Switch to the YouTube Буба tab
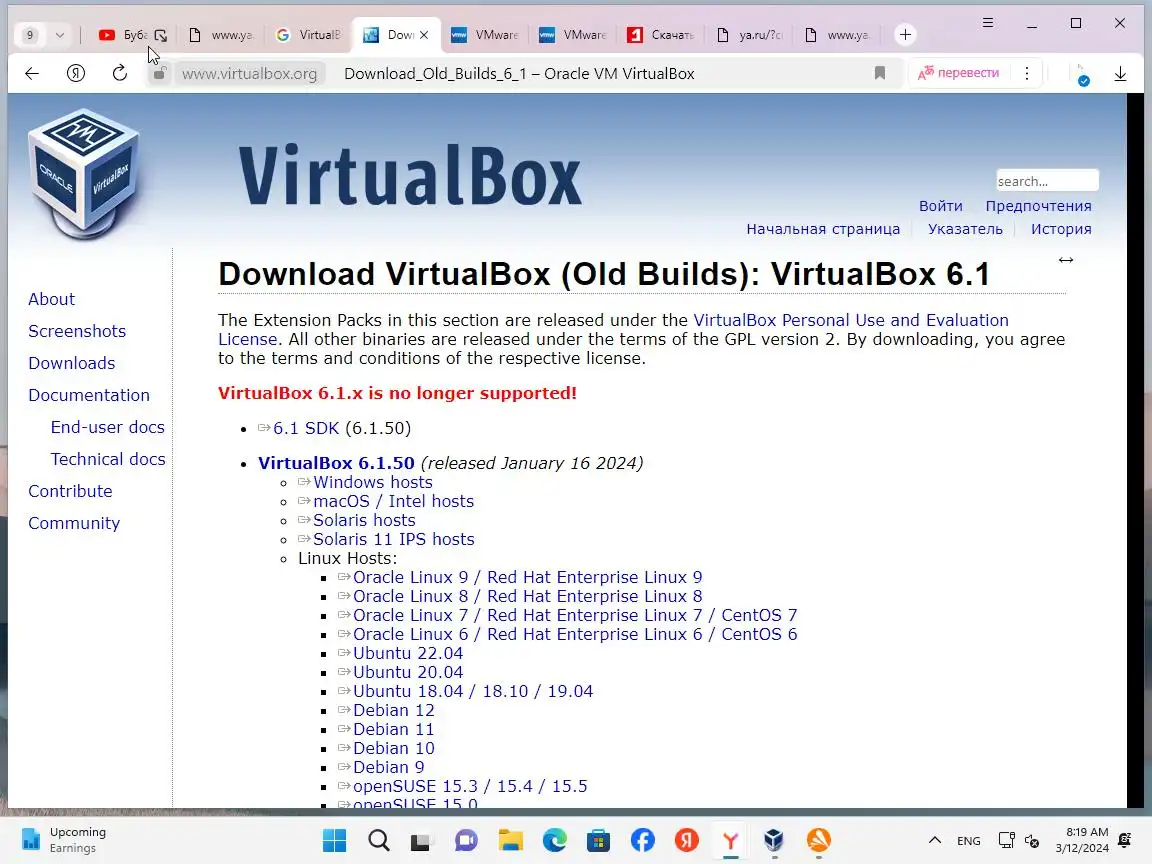Screen dimensions: 1152x864 [132, 35]
